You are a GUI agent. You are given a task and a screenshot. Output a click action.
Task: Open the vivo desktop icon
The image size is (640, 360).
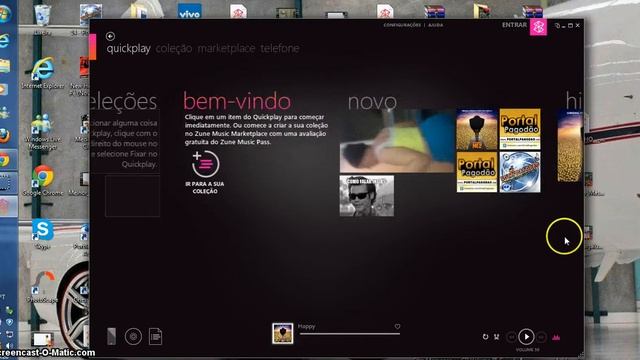[x=190, y=11]
